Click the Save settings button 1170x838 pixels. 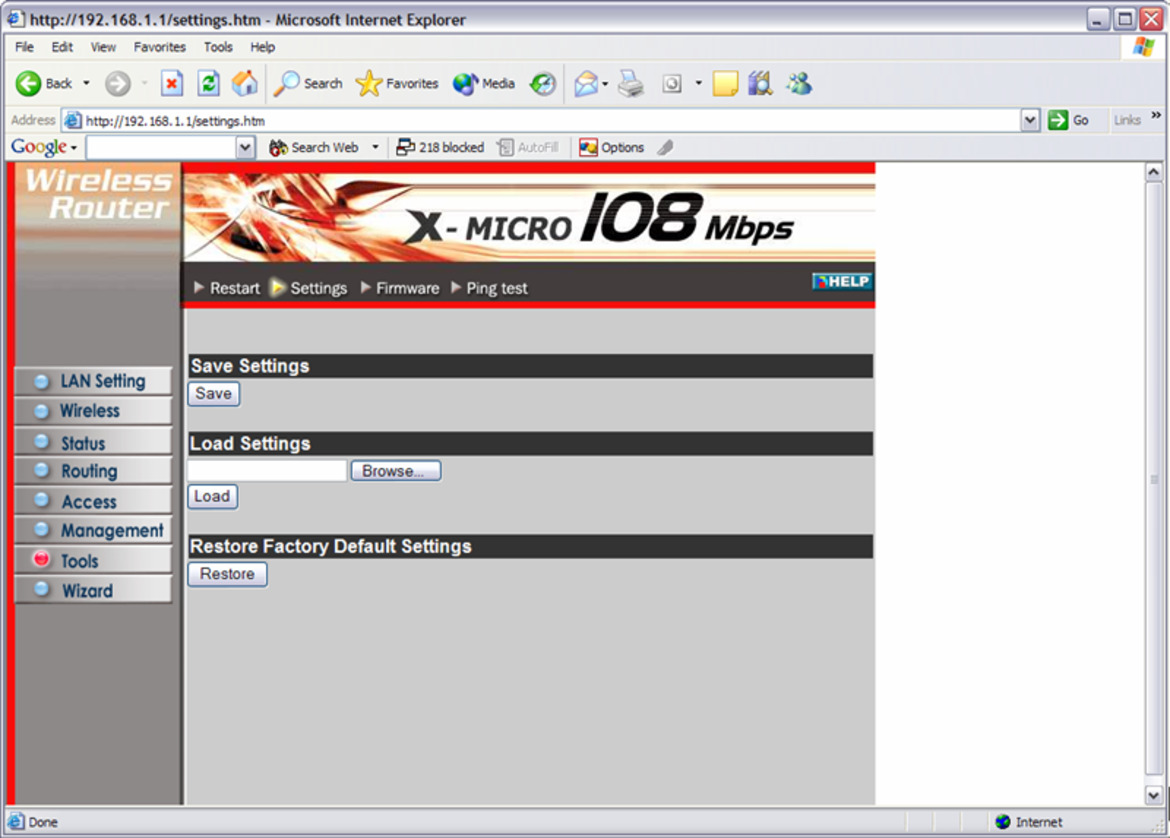pos(213,393)
